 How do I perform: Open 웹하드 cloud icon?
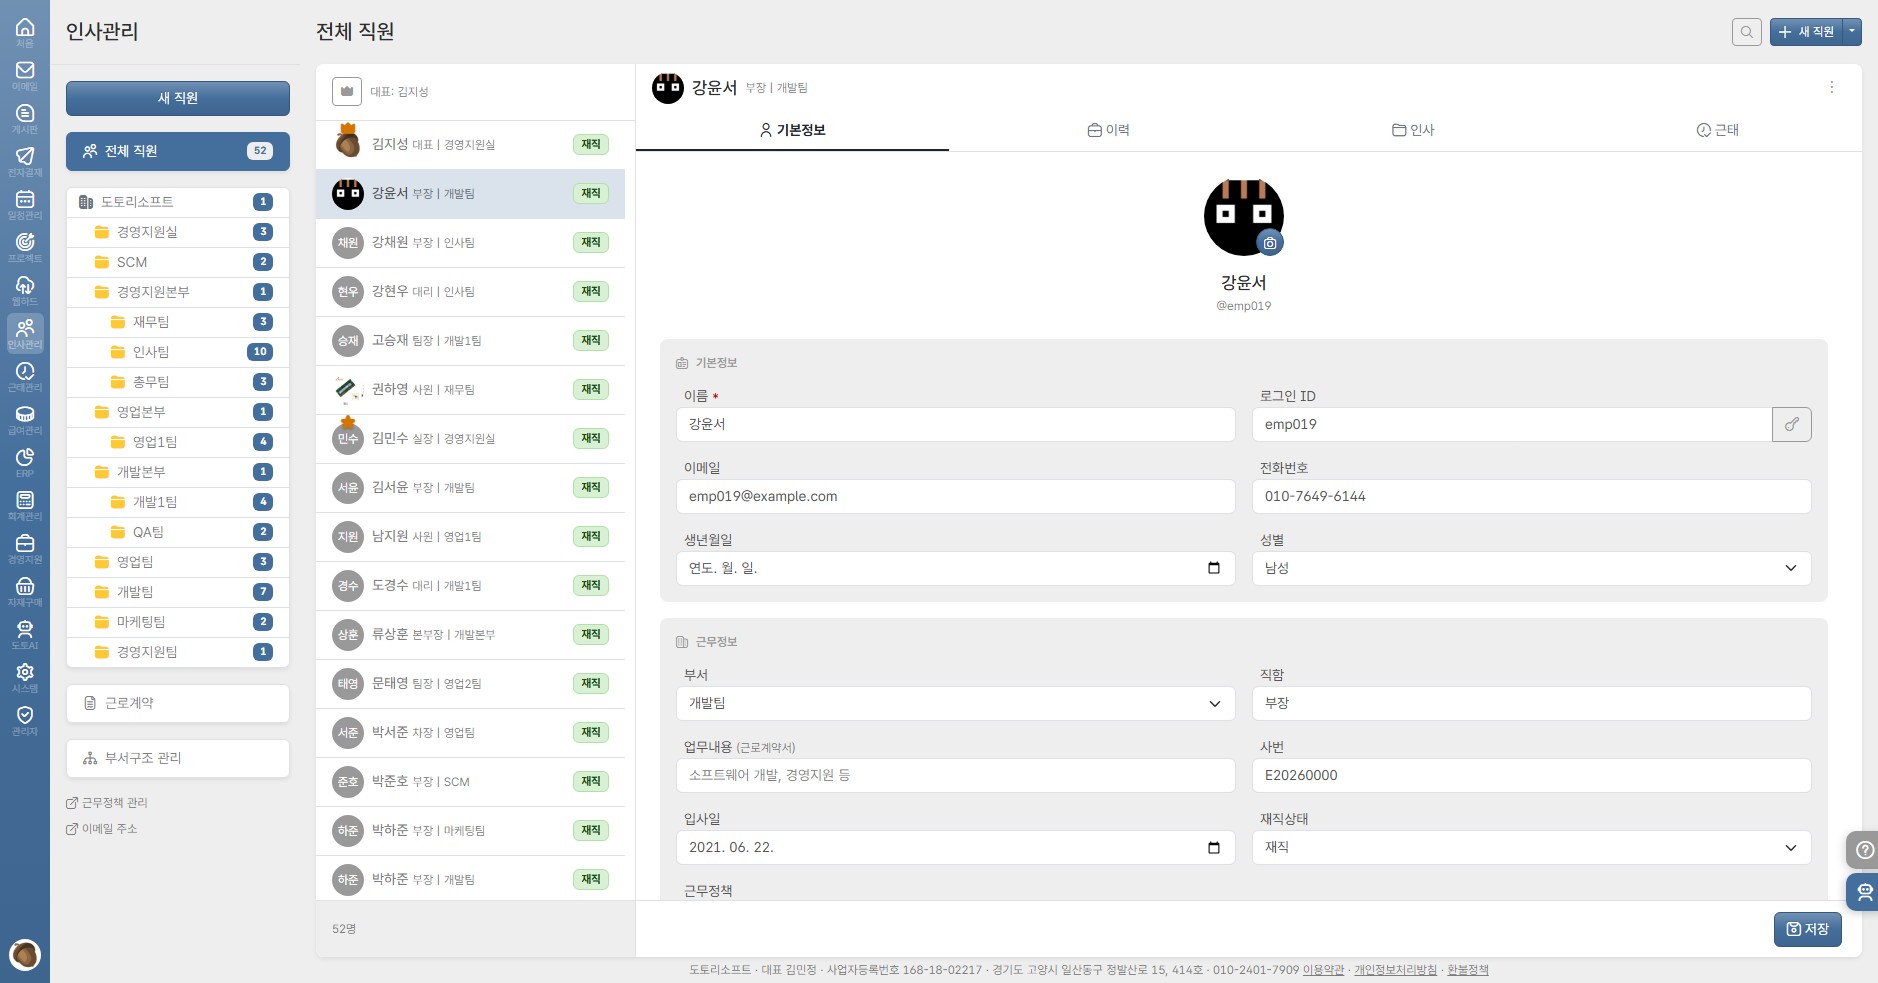[25, 290]
